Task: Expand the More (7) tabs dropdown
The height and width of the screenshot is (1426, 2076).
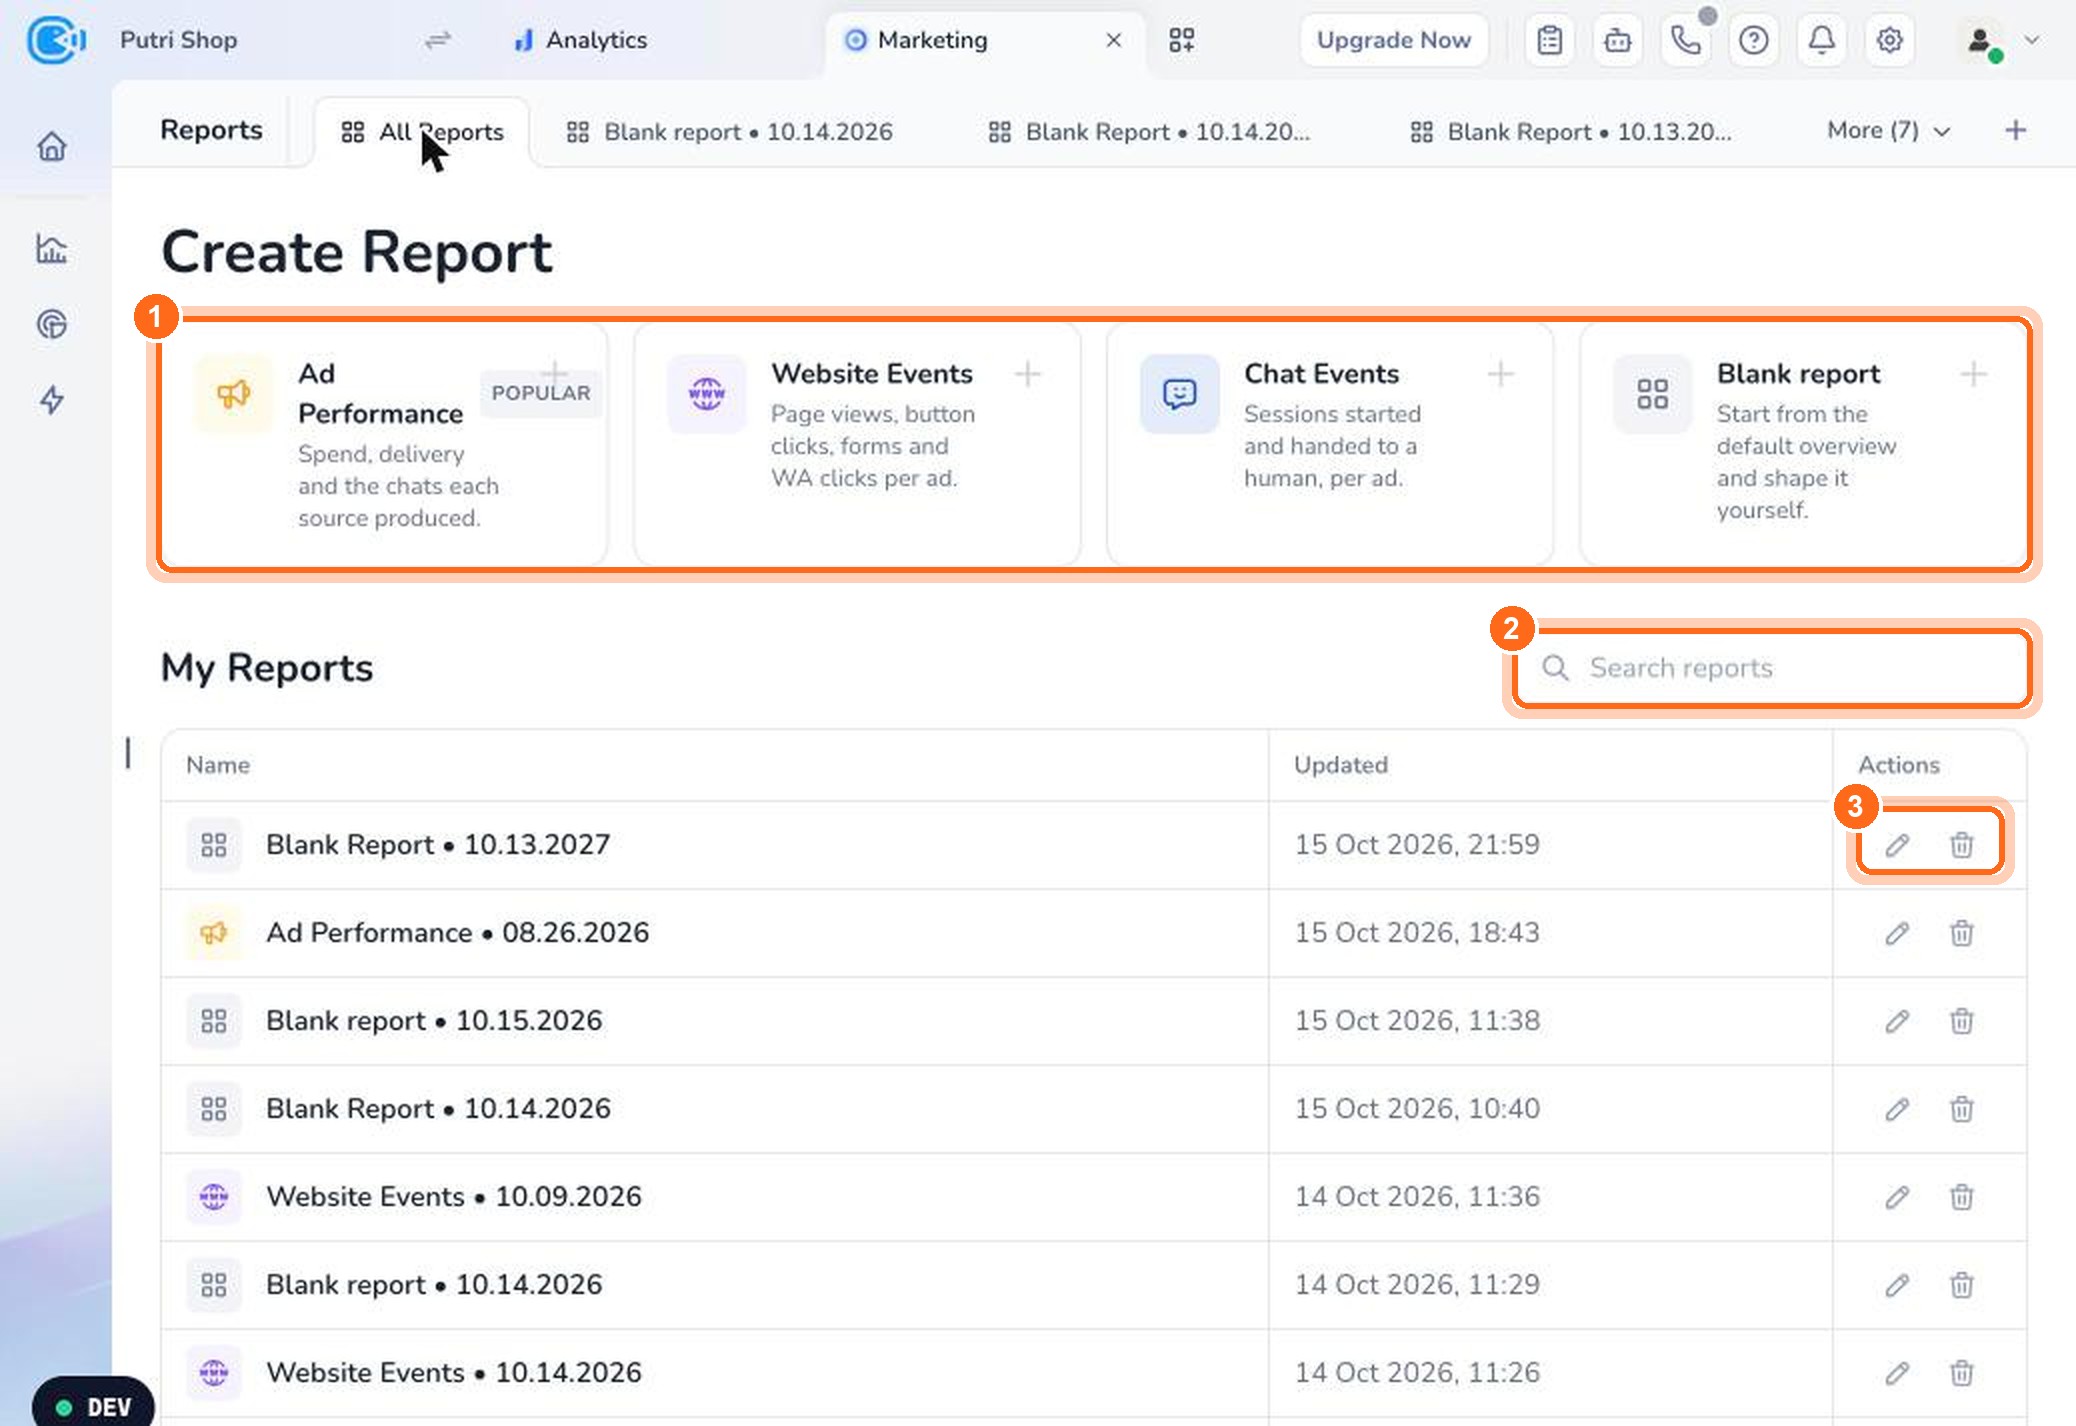Action: point(1888,130)
